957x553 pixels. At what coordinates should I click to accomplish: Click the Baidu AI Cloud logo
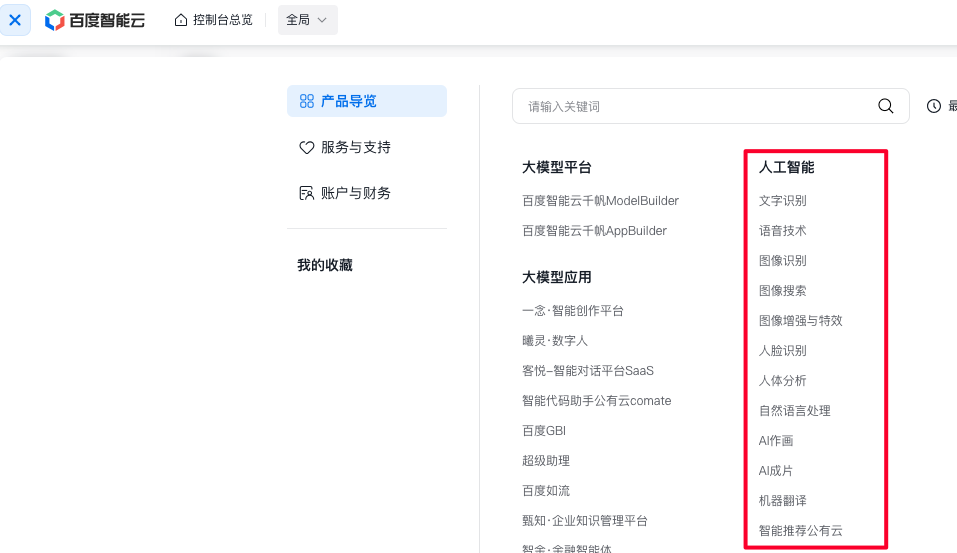click(95, 20)
